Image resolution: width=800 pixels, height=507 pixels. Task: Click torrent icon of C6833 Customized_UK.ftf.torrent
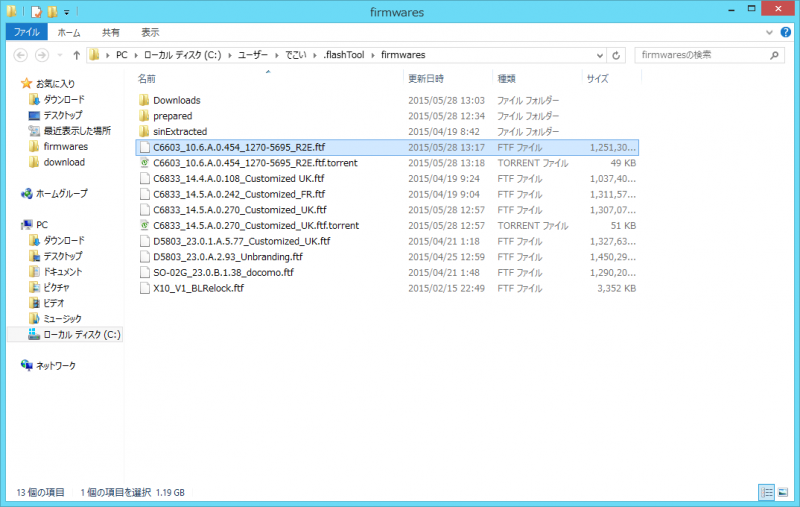tap(144, 225)
